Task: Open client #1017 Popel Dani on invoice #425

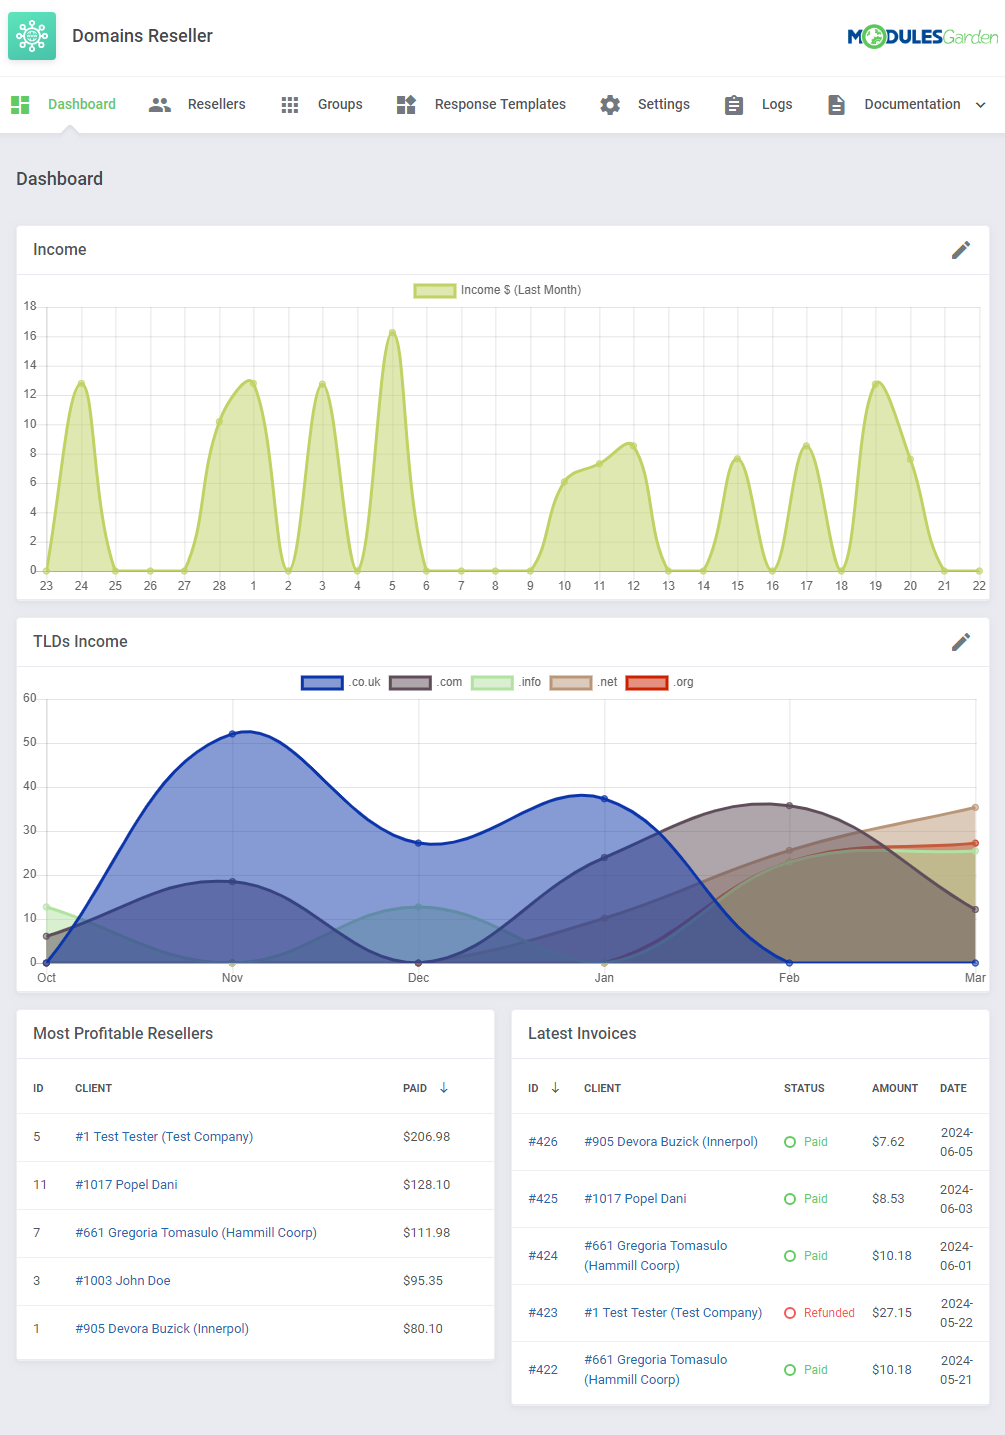Action: [635, 1199]
